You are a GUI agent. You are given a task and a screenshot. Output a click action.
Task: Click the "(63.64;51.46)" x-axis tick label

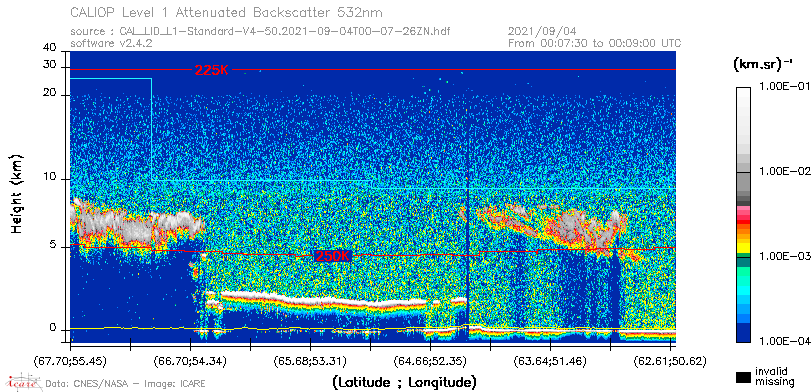[550, 360]
